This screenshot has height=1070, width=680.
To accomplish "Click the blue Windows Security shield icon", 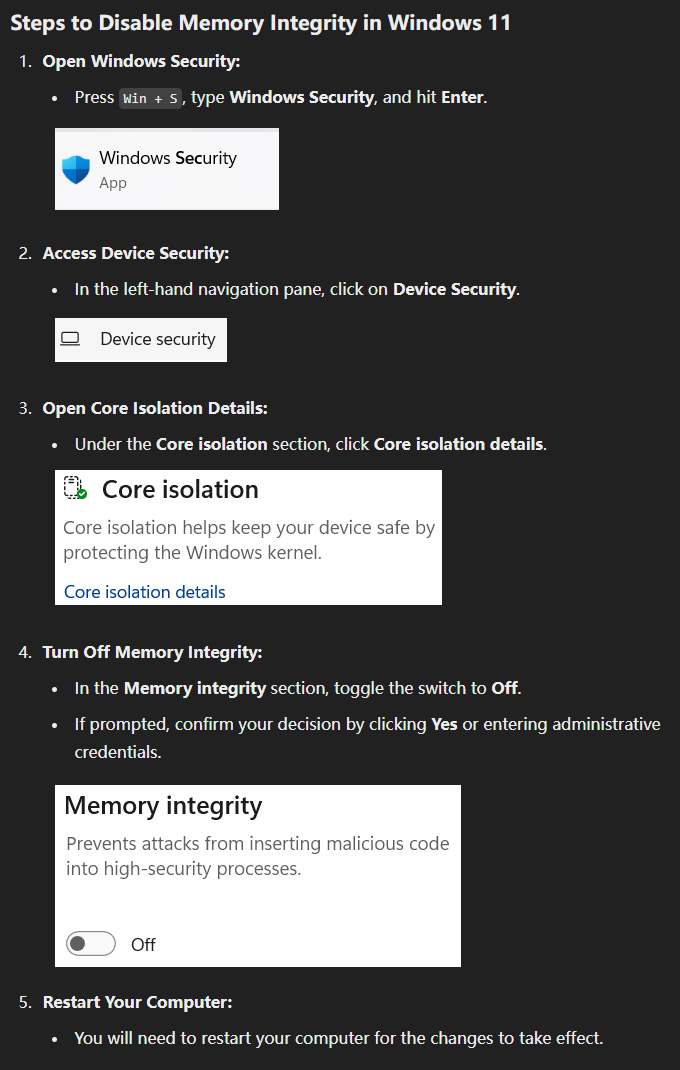I will click(x=76, y=169).
